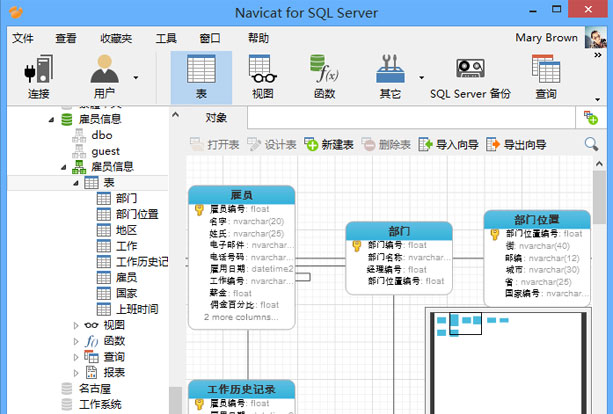Open dropdown arrow next to 用户

click(x=136, y=77)
